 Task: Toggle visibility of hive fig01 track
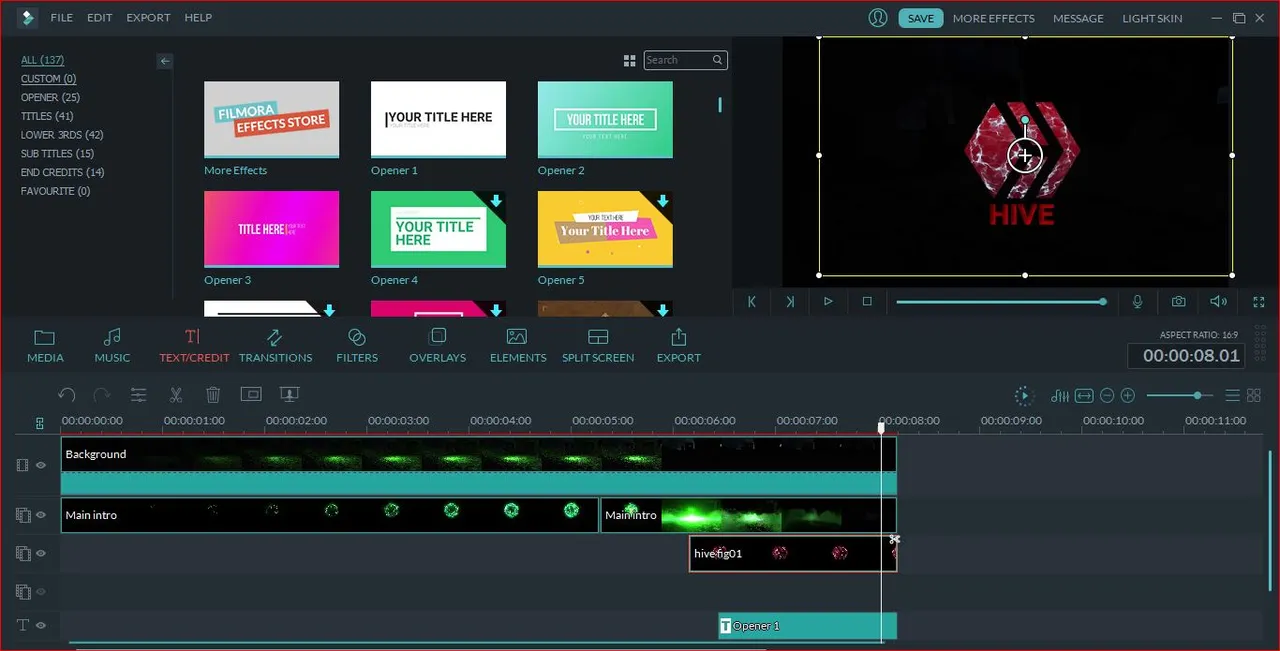pyautogui.click(x=41, y=553)
